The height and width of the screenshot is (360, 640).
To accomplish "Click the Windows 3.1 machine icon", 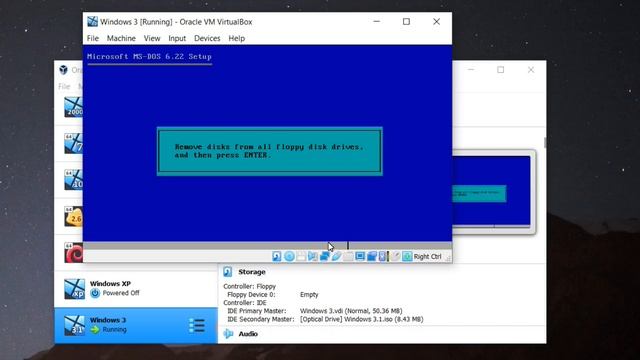I will pos(74,325).
